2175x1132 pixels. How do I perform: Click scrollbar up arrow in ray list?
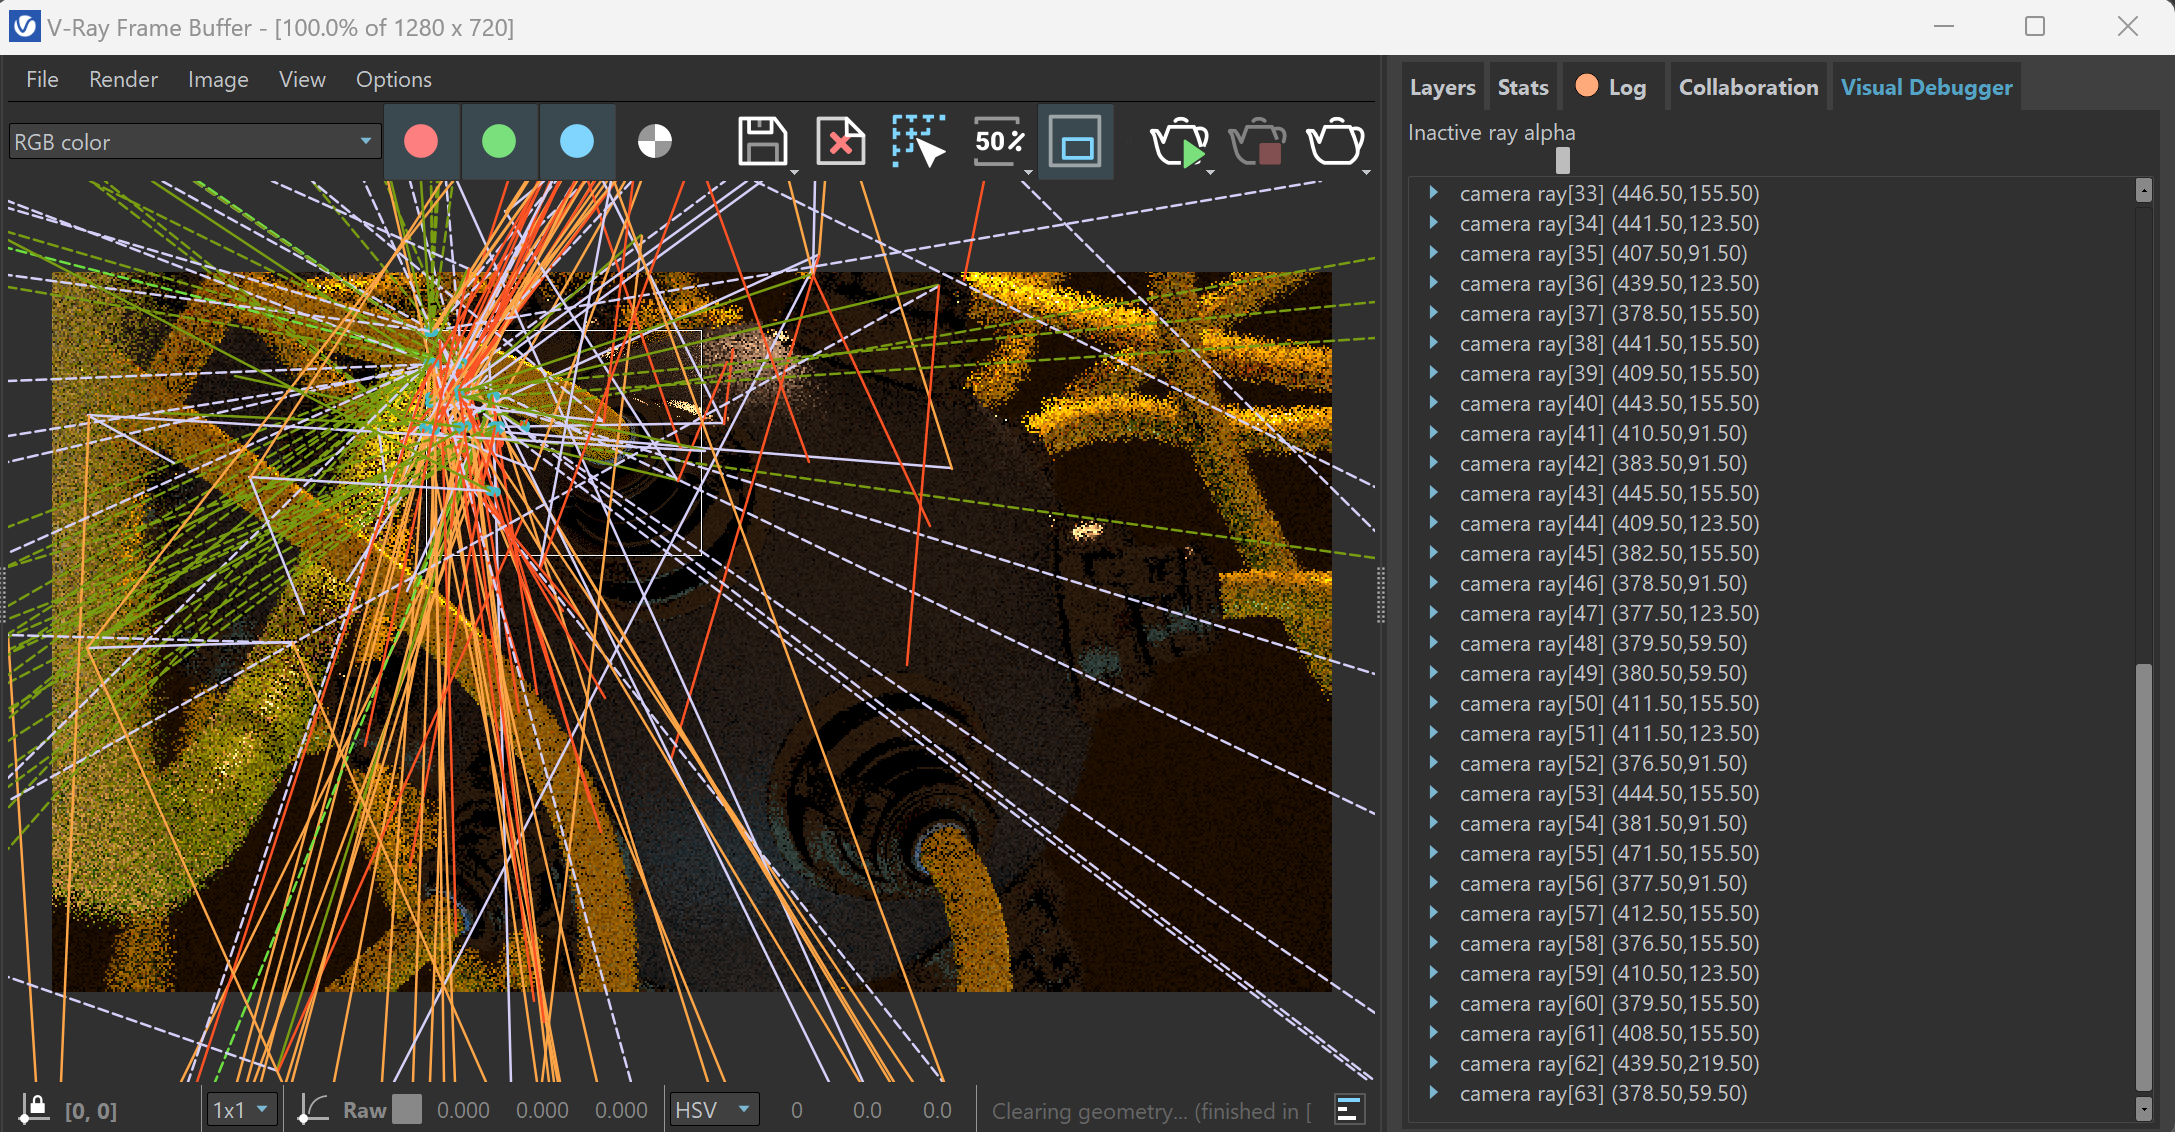tap(2143, 190)
